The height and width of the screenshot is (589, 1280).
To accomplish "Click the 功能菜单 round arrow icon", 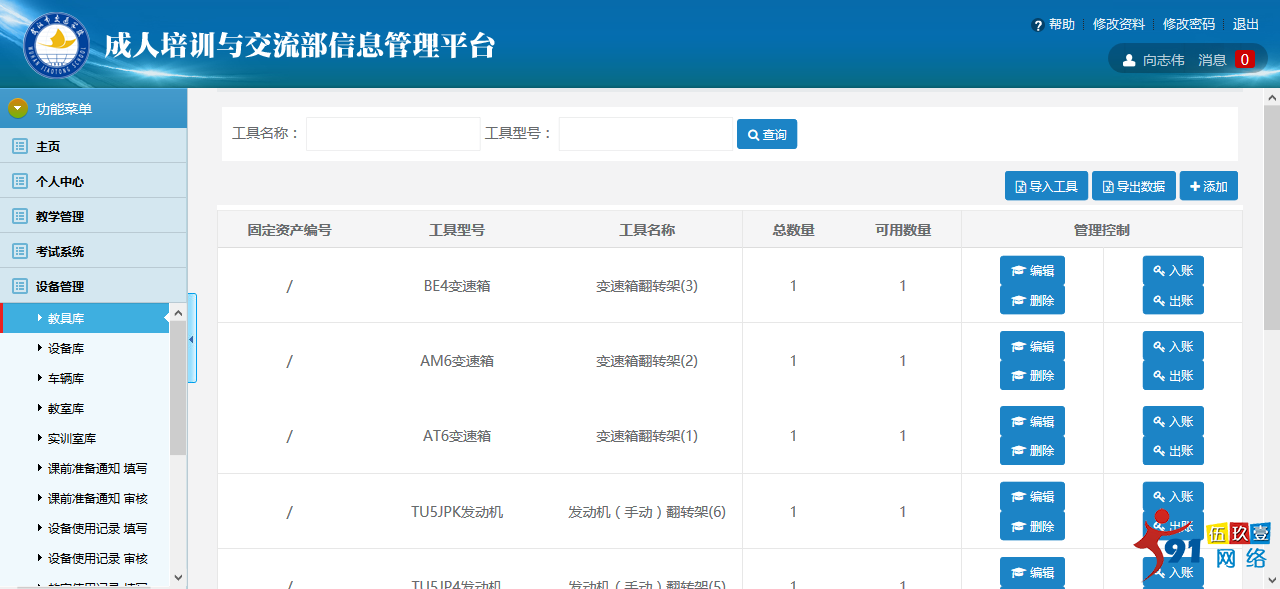I will pyautogui.click(x=18, y=108).
